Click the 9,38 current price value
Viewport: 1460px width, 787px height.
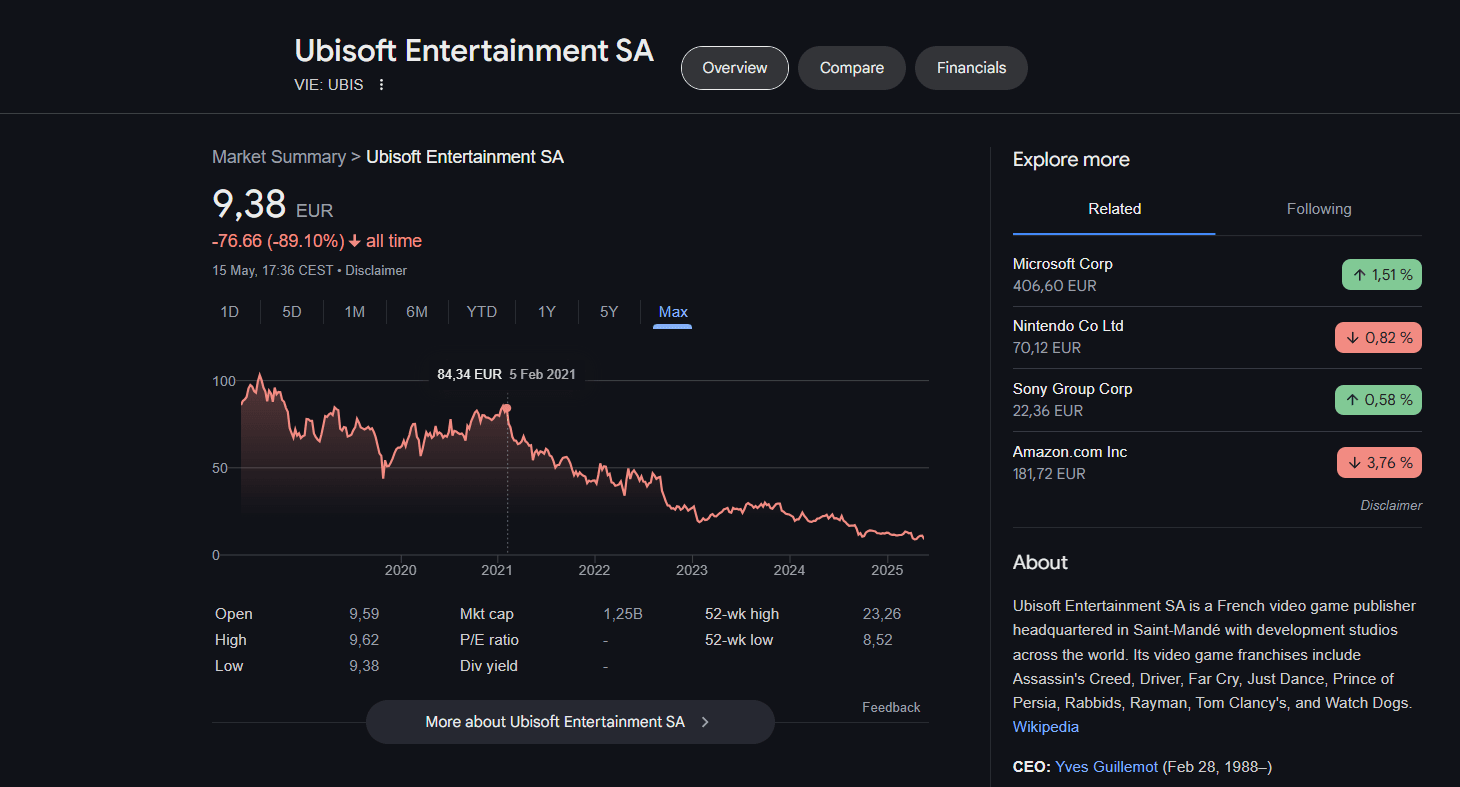(249, 204)
